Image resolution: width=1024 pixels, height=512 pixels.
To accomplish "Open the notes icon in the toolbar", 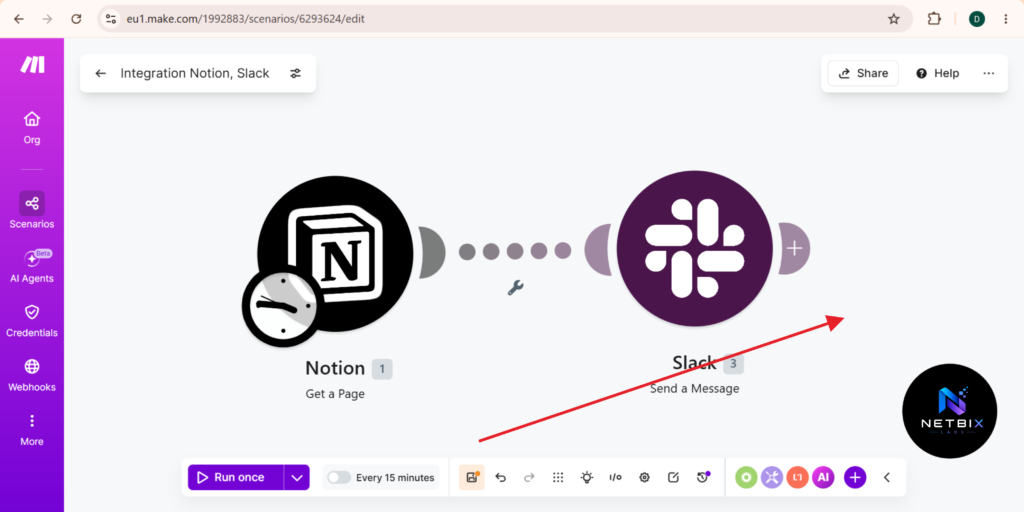I will [673, 477].
